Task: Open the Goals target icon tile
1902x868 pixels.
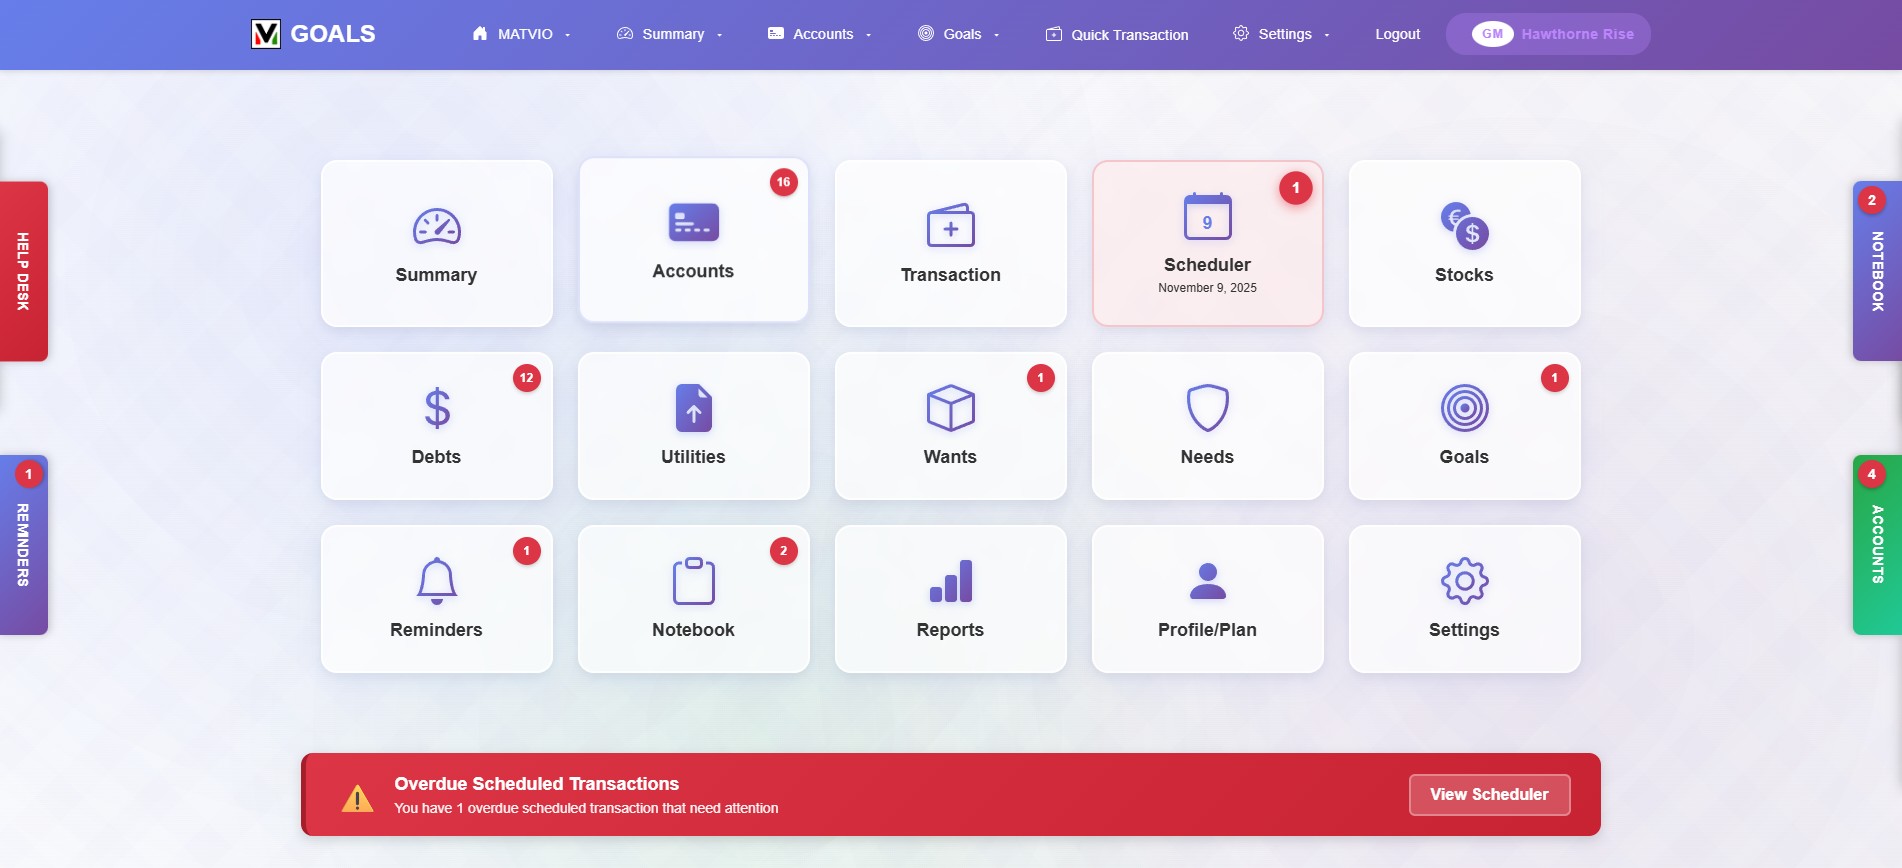Action: point(1464,408)
